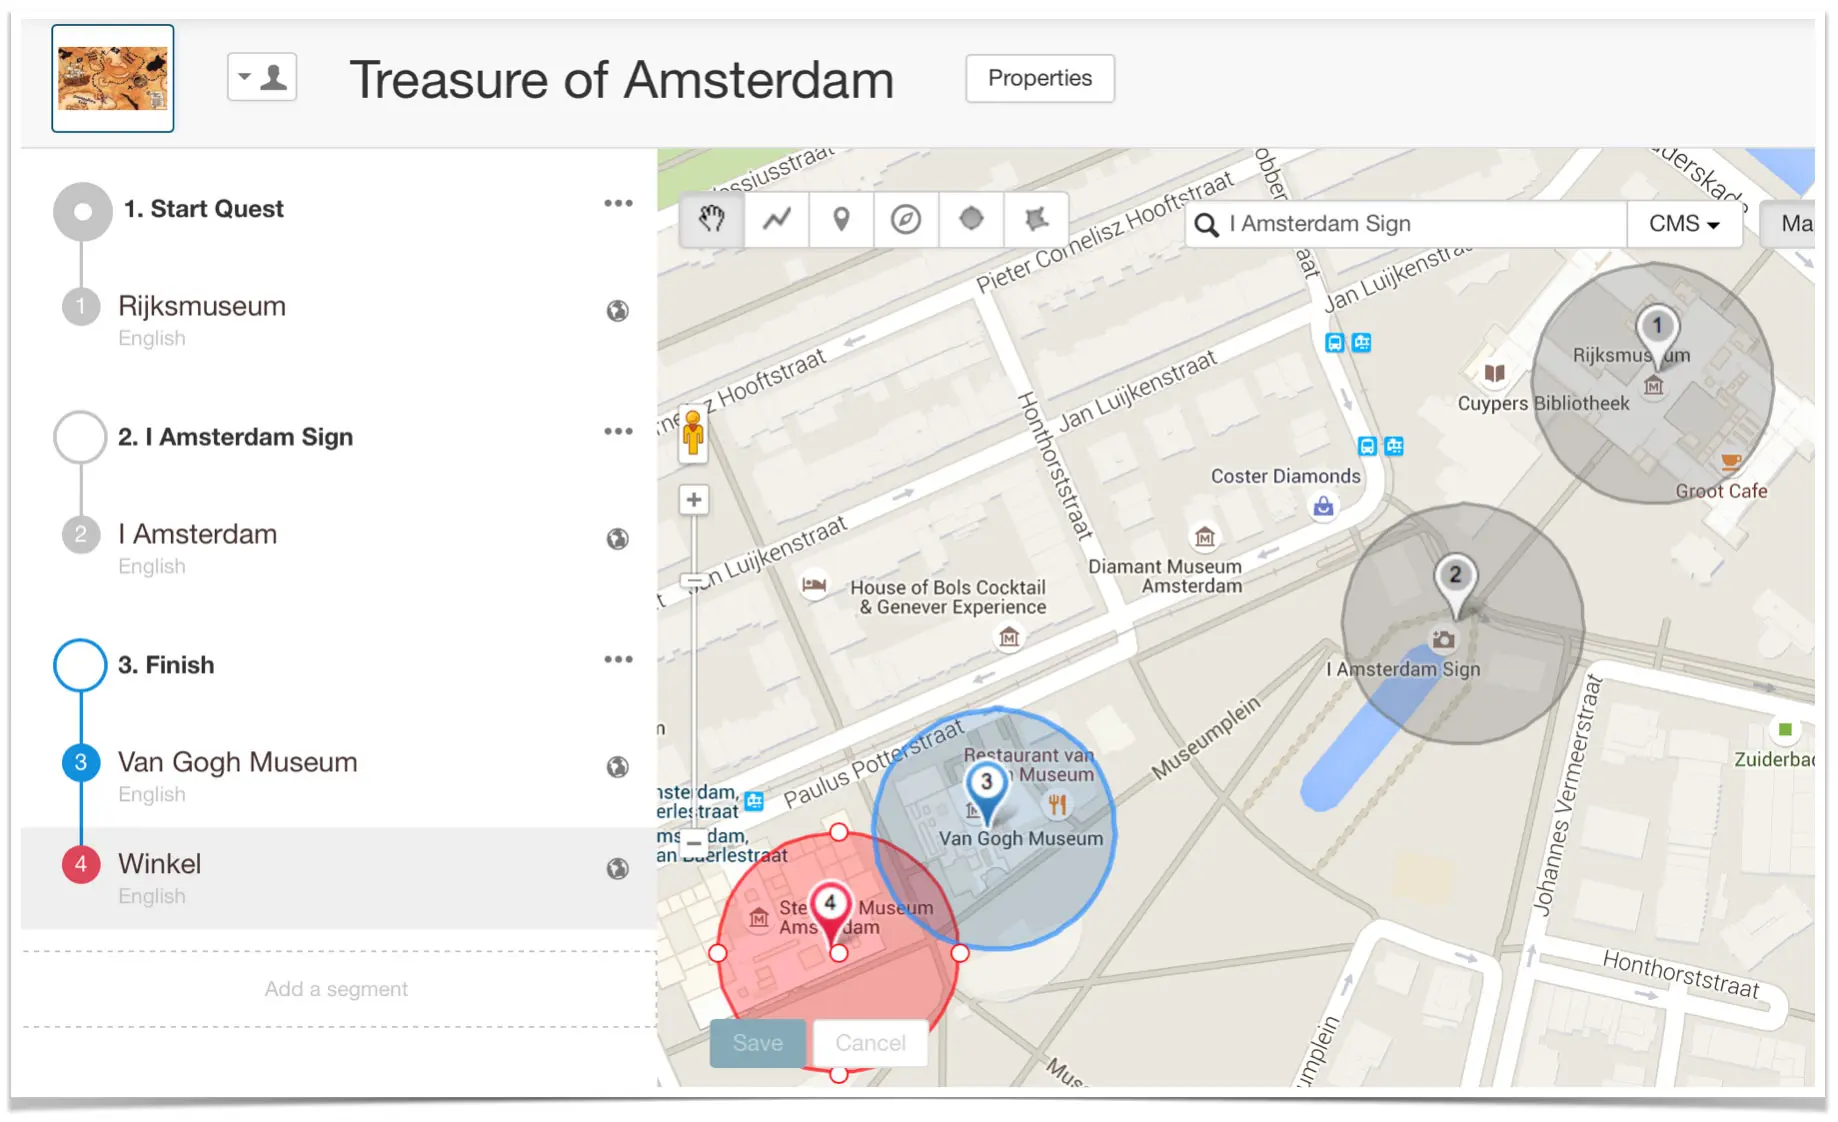Open the user dropdown button
This screenshot has height=1122, width=1838.
click(x=262, y=77)
